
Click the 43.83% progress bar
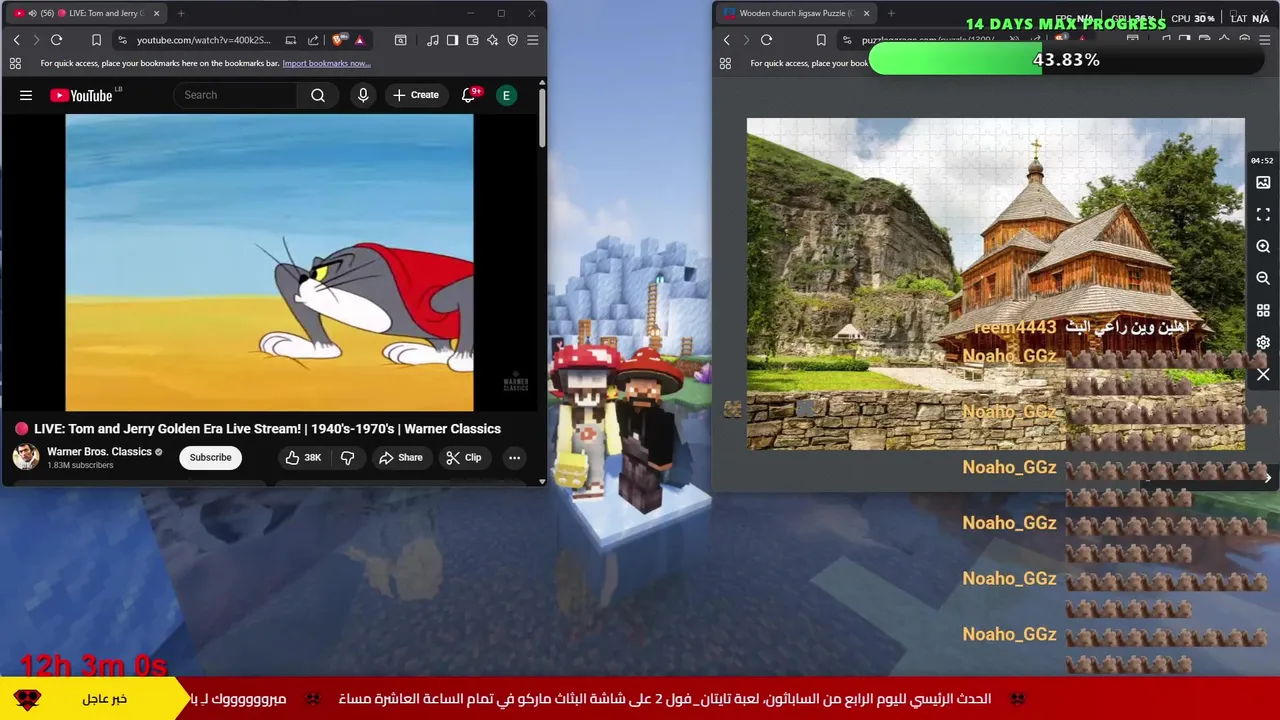click(1066, 60)
